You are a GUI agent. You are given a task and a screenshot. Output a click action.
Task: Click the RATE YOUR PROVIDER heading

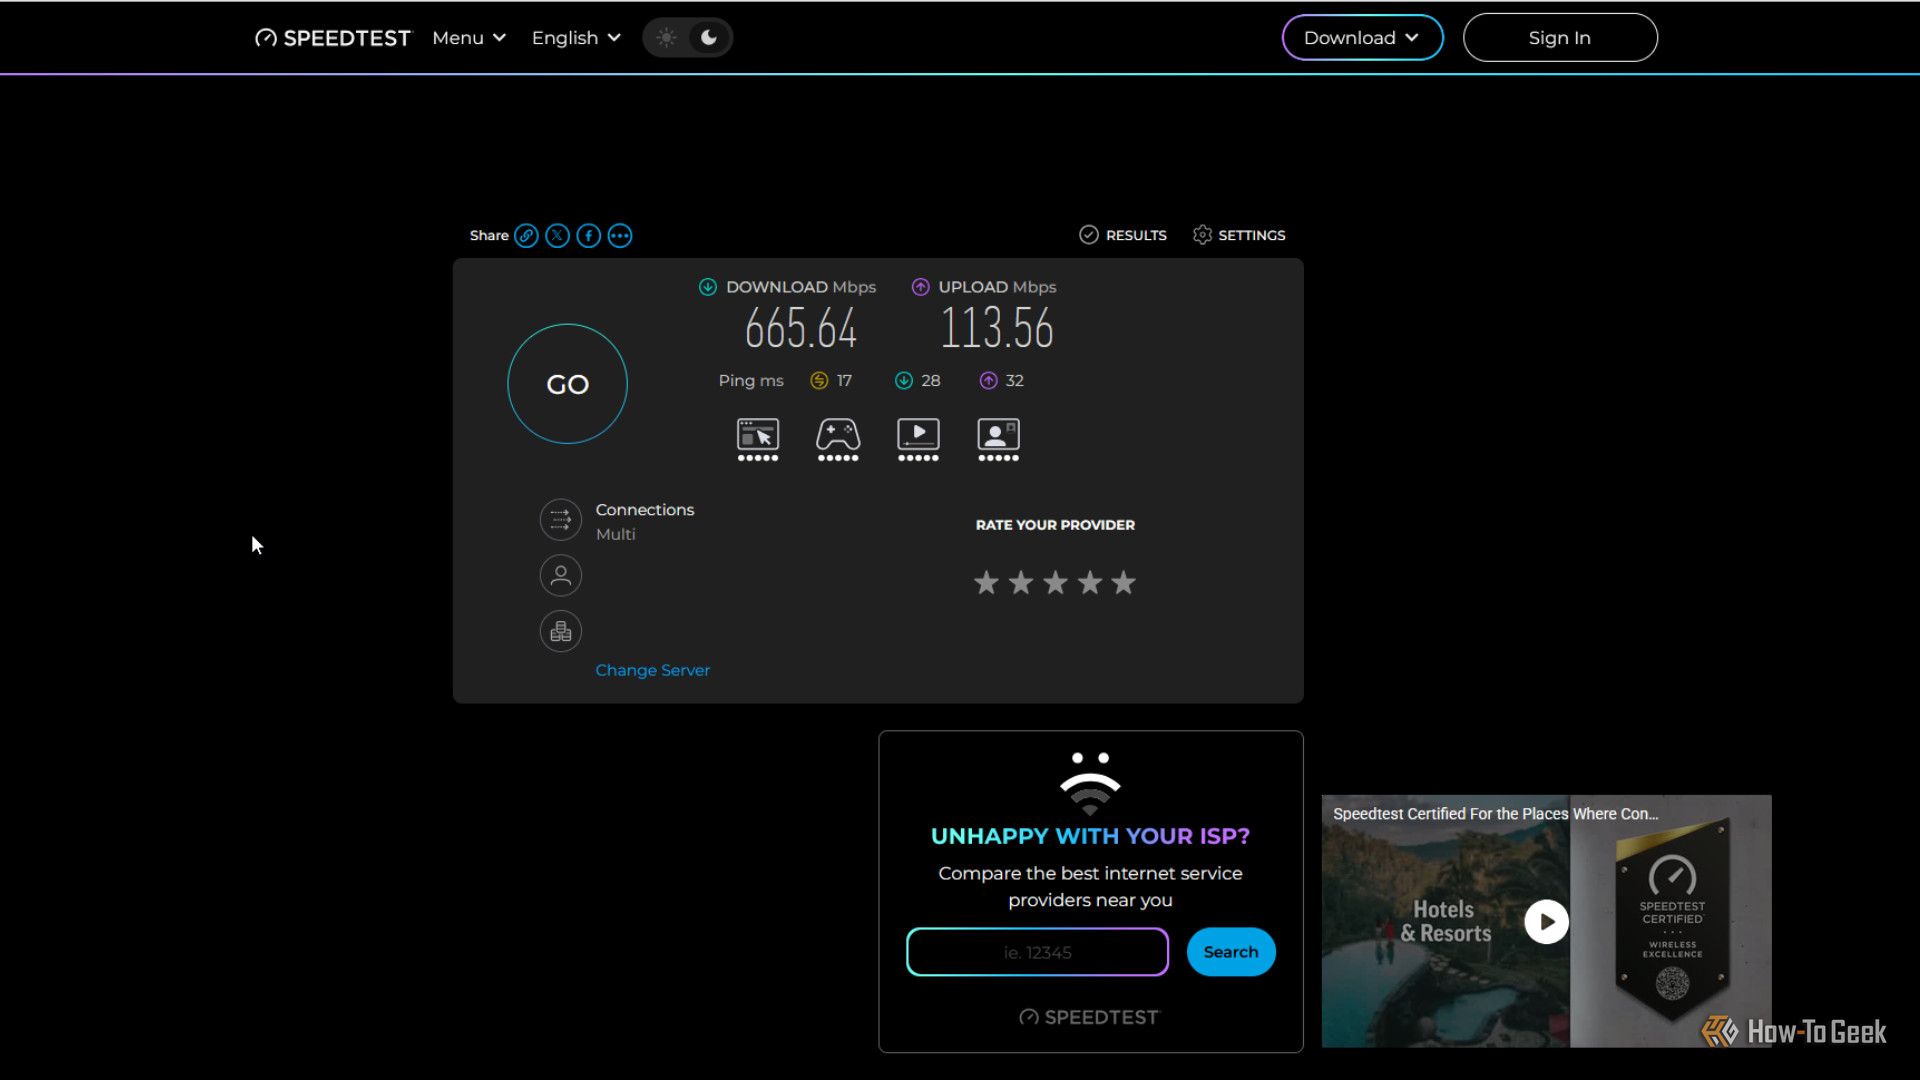pyautogui.click(x=1055, y=525)
